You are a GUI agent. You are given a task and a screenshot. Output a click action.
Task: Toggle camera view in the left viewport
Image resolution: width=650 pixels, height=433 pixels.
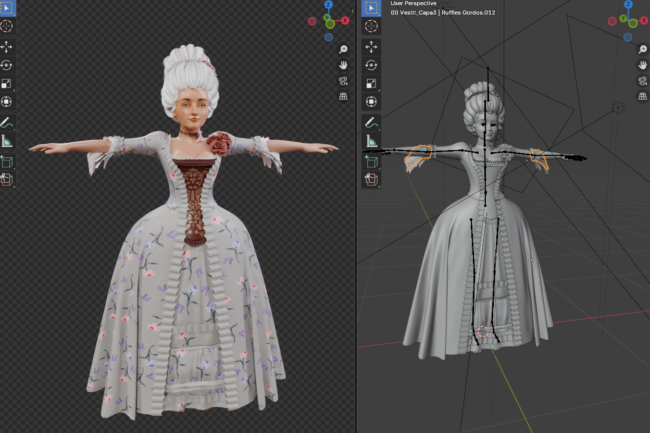click(x=343, y=80)
